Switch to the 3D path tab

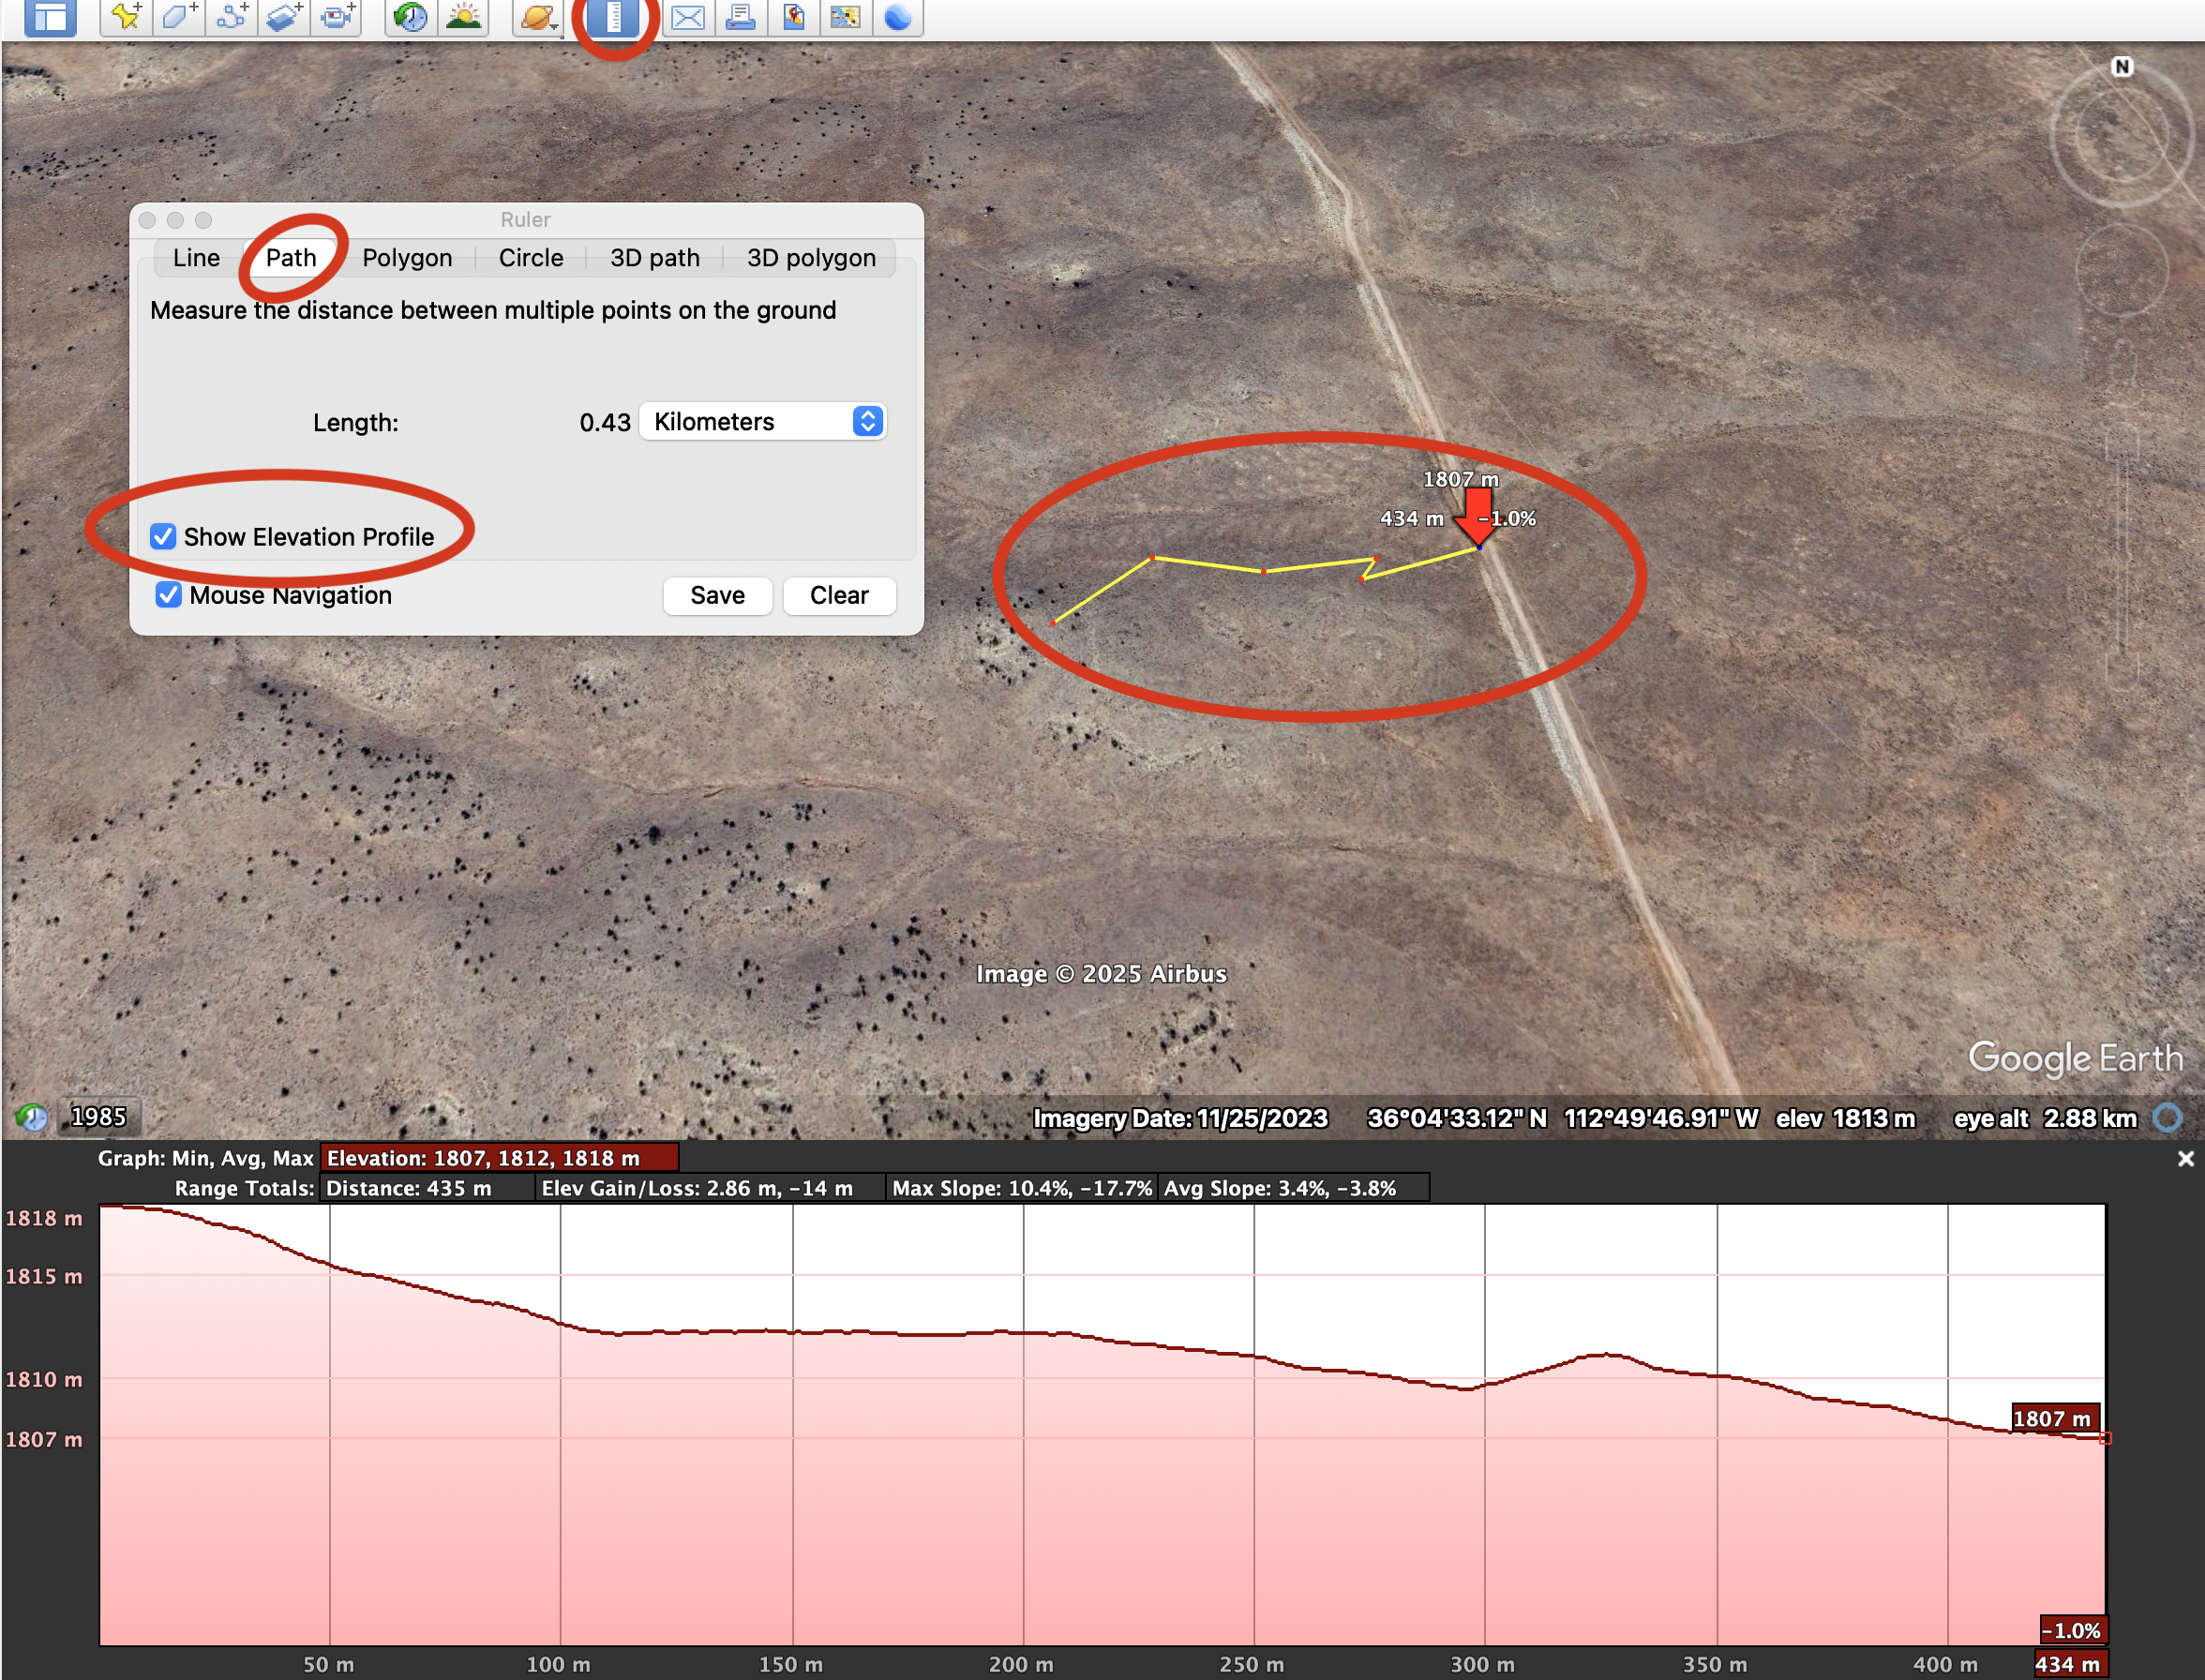click(655, 258)
